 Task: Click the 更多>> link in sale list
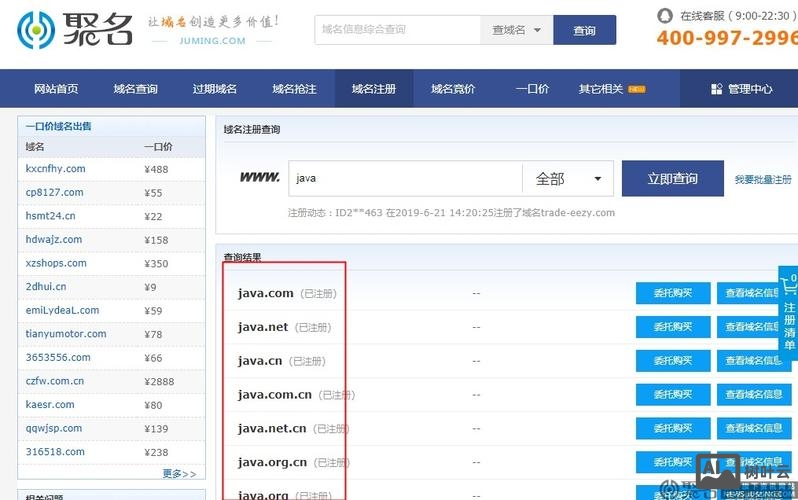click(179, 473)
